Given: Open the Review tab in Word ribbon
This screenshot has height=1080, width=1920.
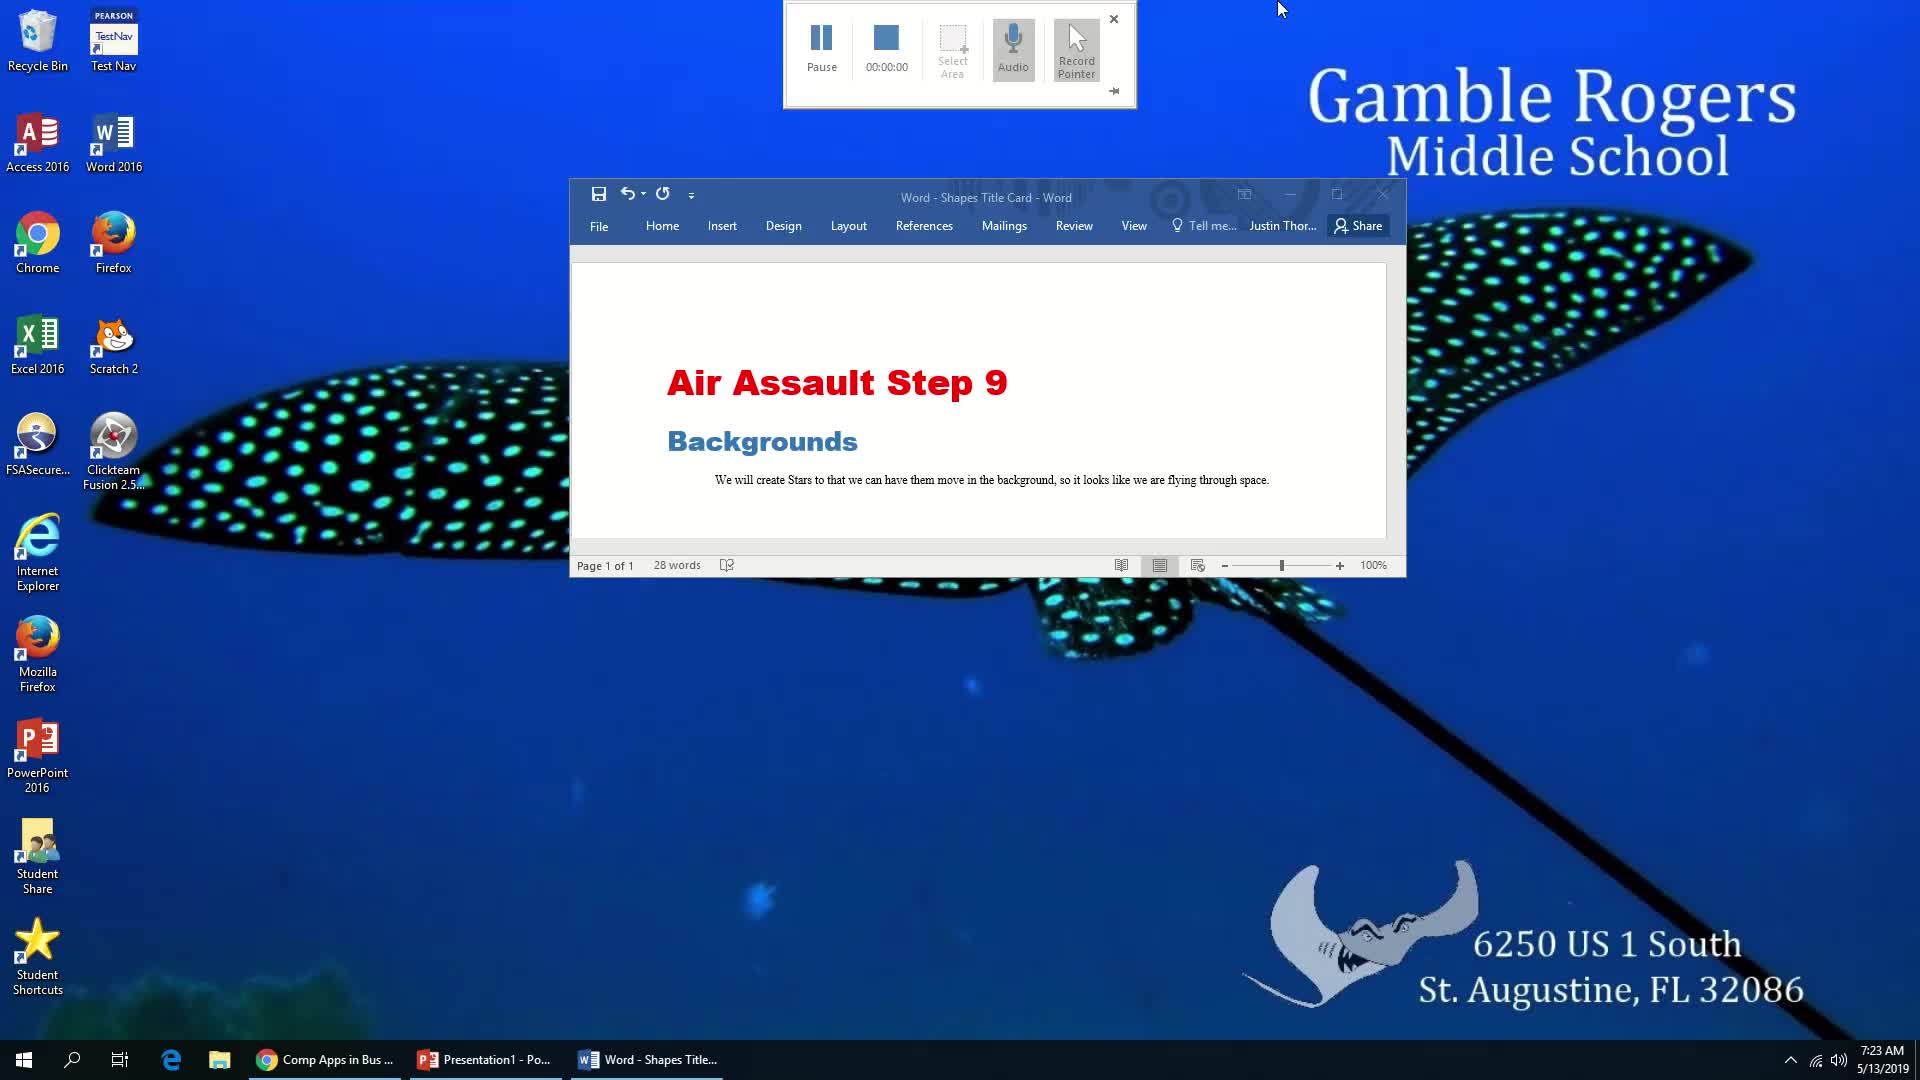Looking at the screenshot, I should pos(1073,225).
